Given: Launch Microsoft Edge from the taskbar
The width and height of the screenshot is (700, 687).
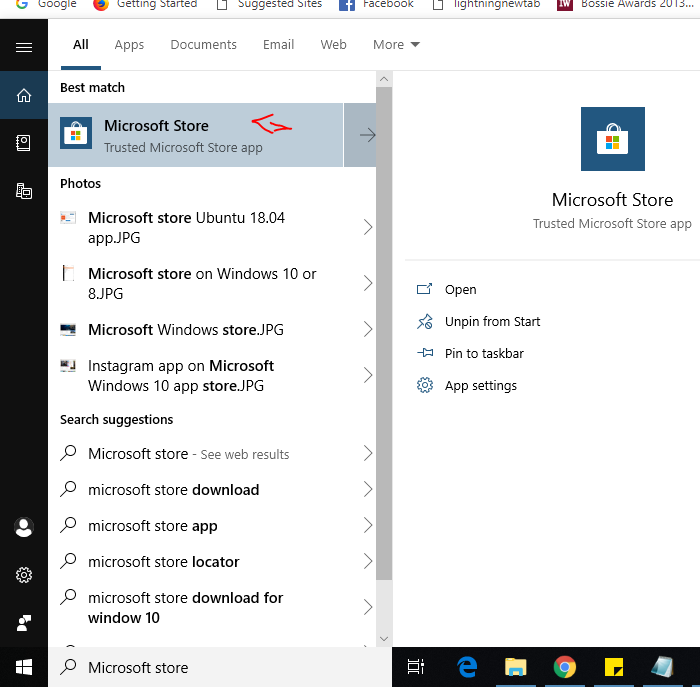Looking at the screenshot, I should click(x=466, y=667).
